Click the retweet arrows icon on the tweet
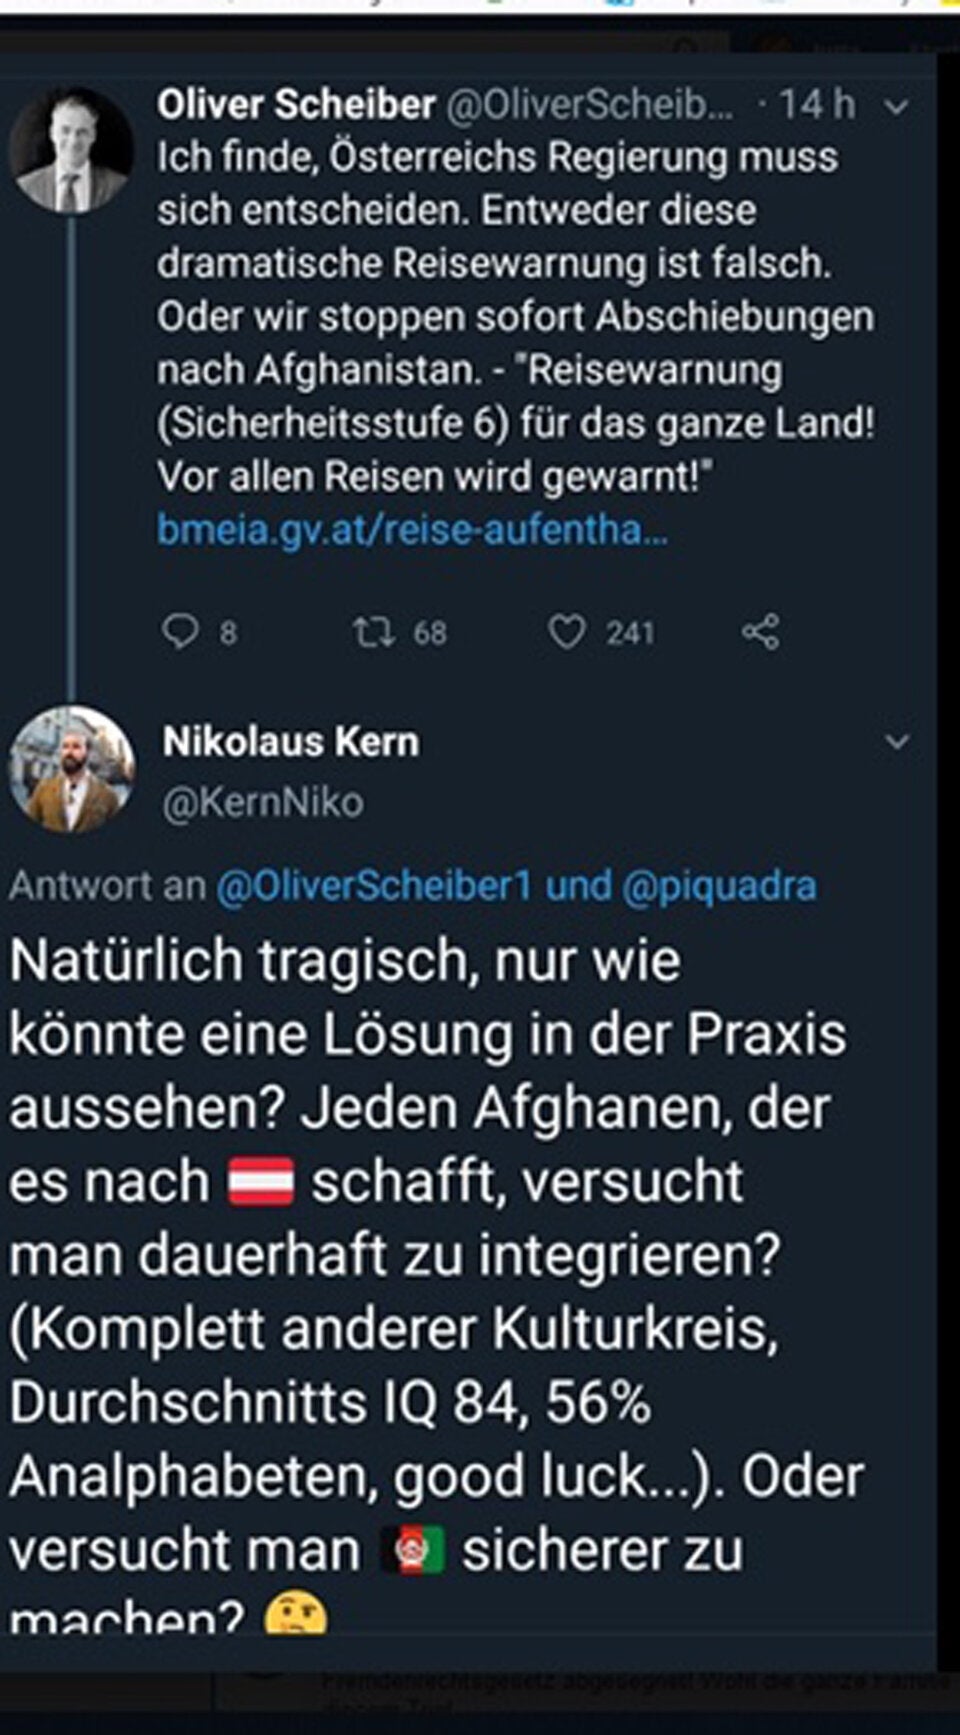This screenshot has height=1735, width=960. coord(373,631)
